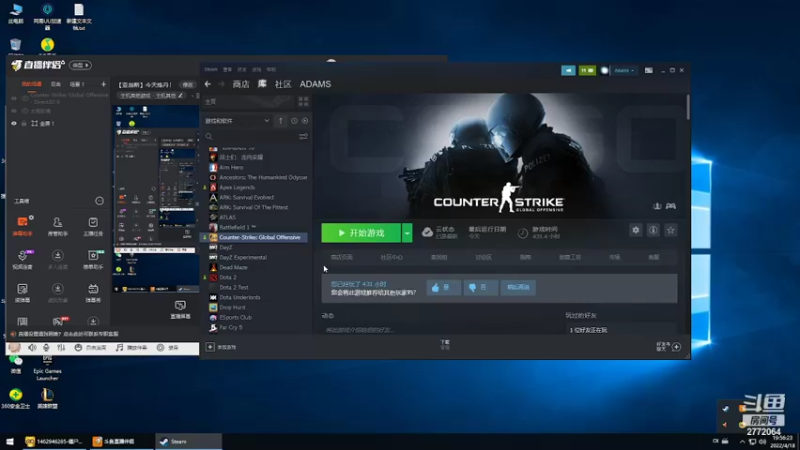Open 库 library tab in Steam

point(262,84)
